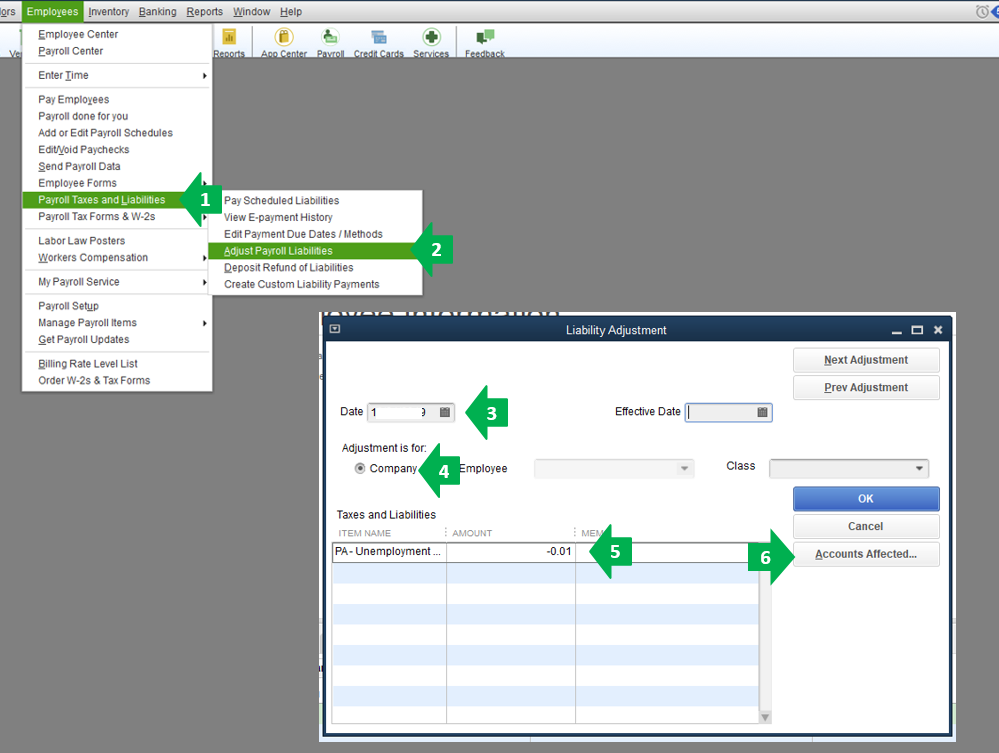This screenshot has width=999, height=753.
Task: Open the Class dropdown
Action: tap(919, 469)
